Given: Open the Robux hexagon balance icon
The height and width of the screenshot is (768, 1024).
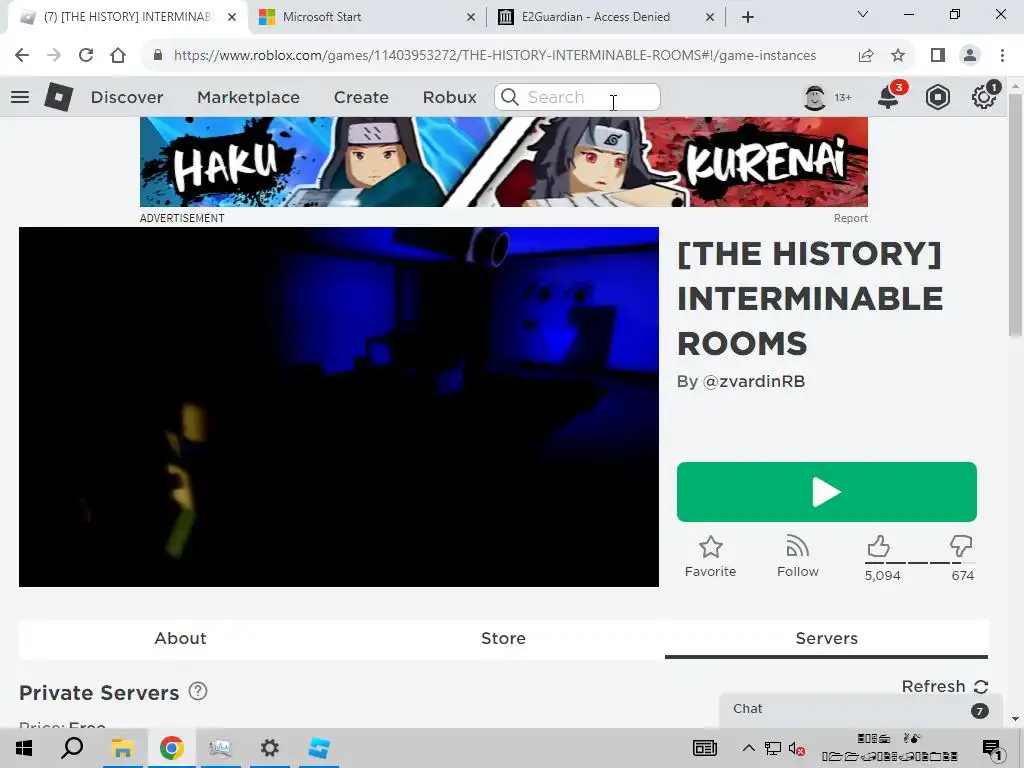Looking at the screenshot, I should pyautogui.click(x=938, y=97).
